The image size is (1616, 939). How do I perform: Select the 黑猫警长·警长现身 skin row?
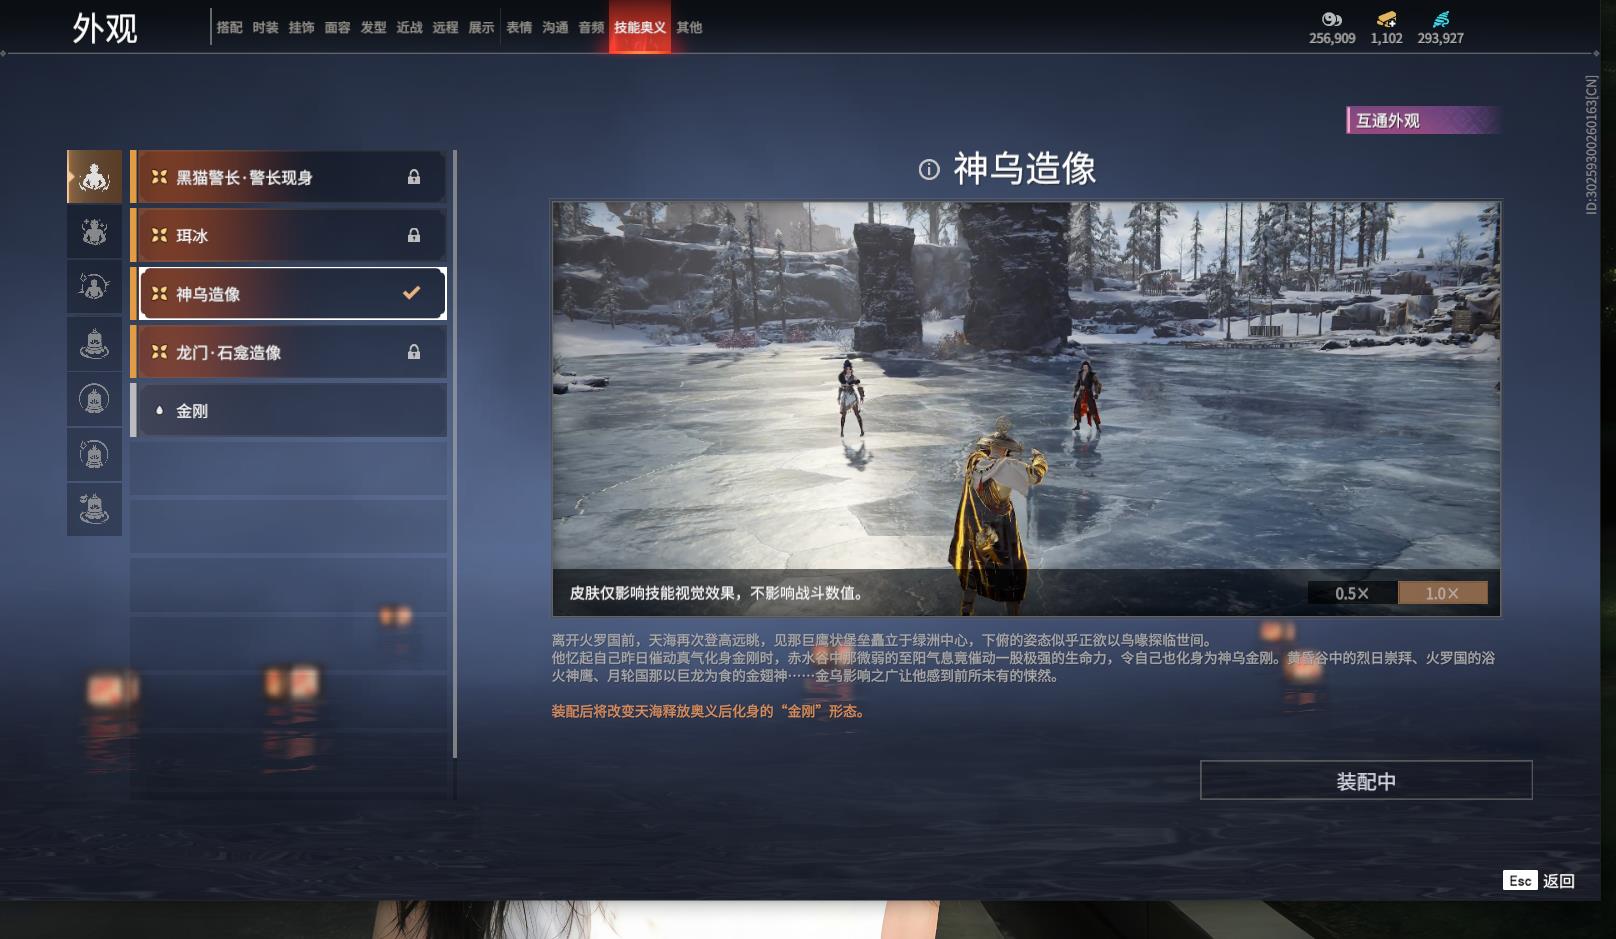[288, 177]
